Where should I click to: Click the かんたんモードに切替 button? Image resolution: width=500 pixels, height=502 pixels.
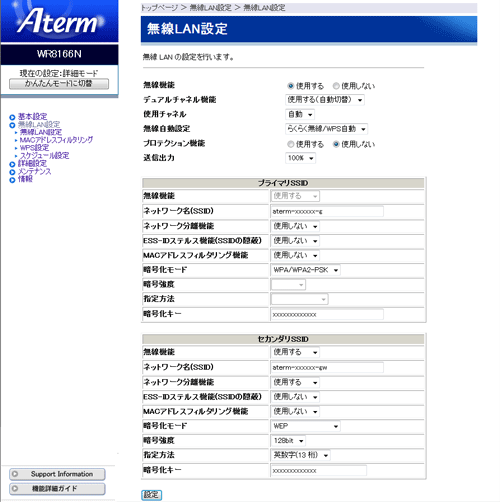coord(59,84)
